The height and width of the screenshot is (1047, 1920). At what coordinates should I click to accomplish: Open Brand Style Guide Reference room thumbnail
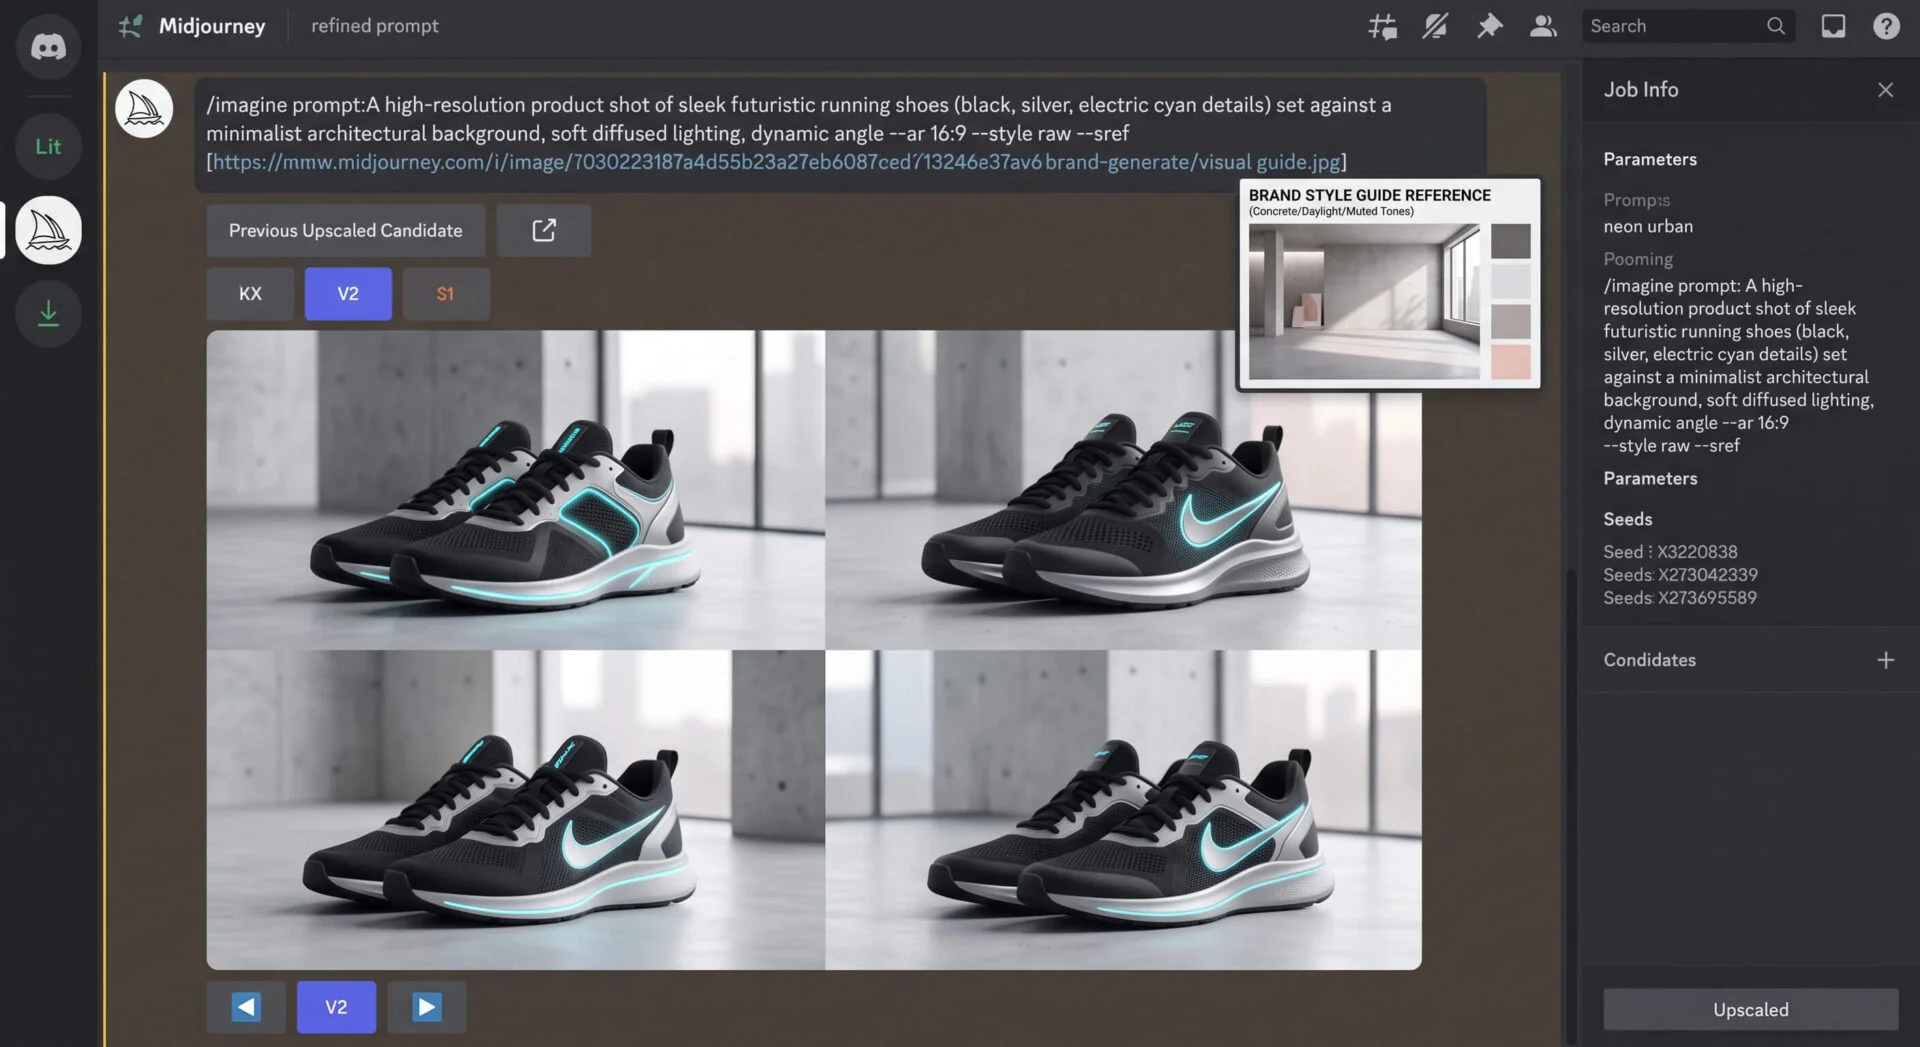tap(1364, 301)
